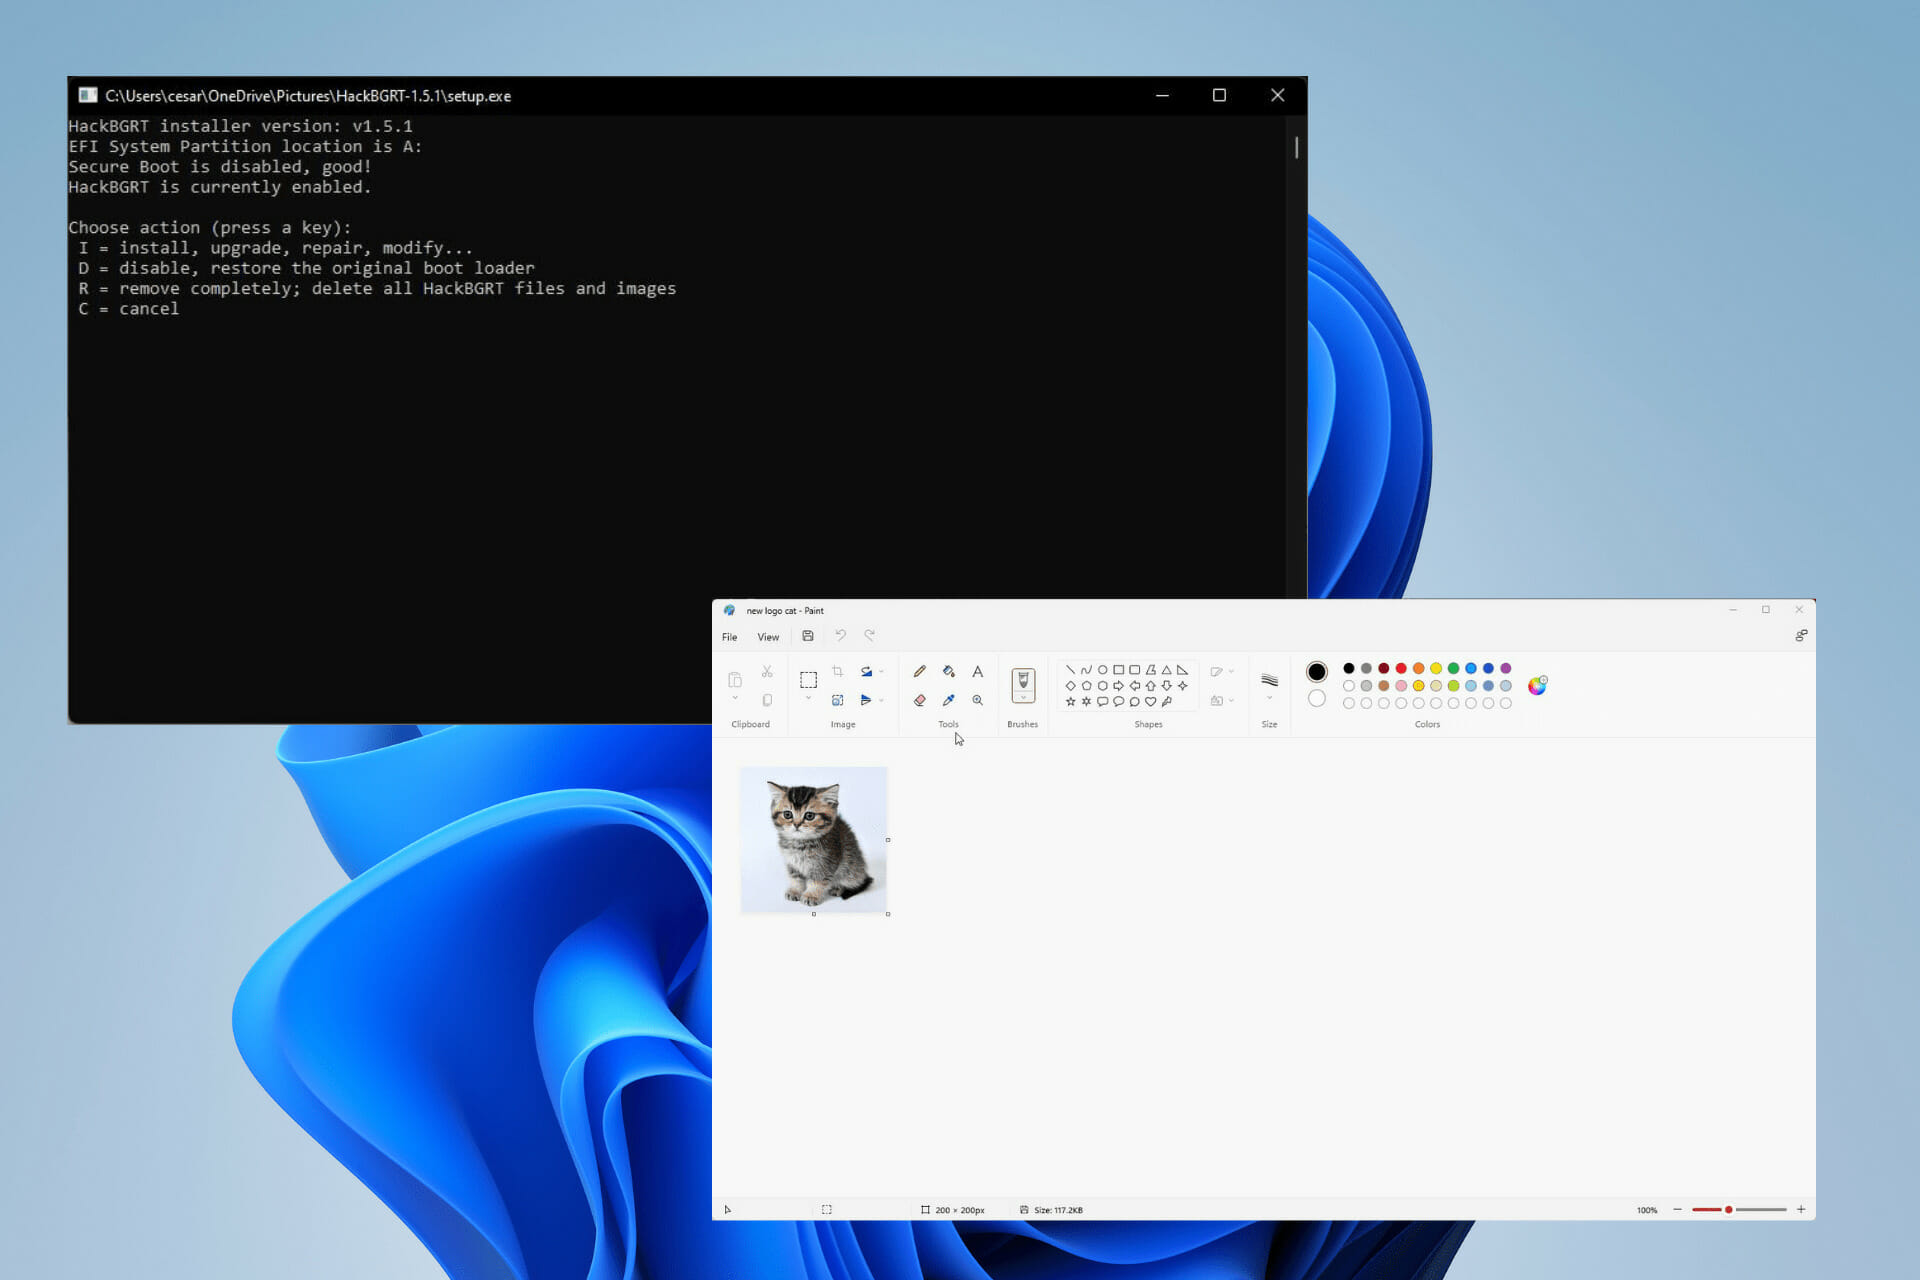Choose the Fill with color bucket
1920x1280 pixels.
(x=948, y=671)
